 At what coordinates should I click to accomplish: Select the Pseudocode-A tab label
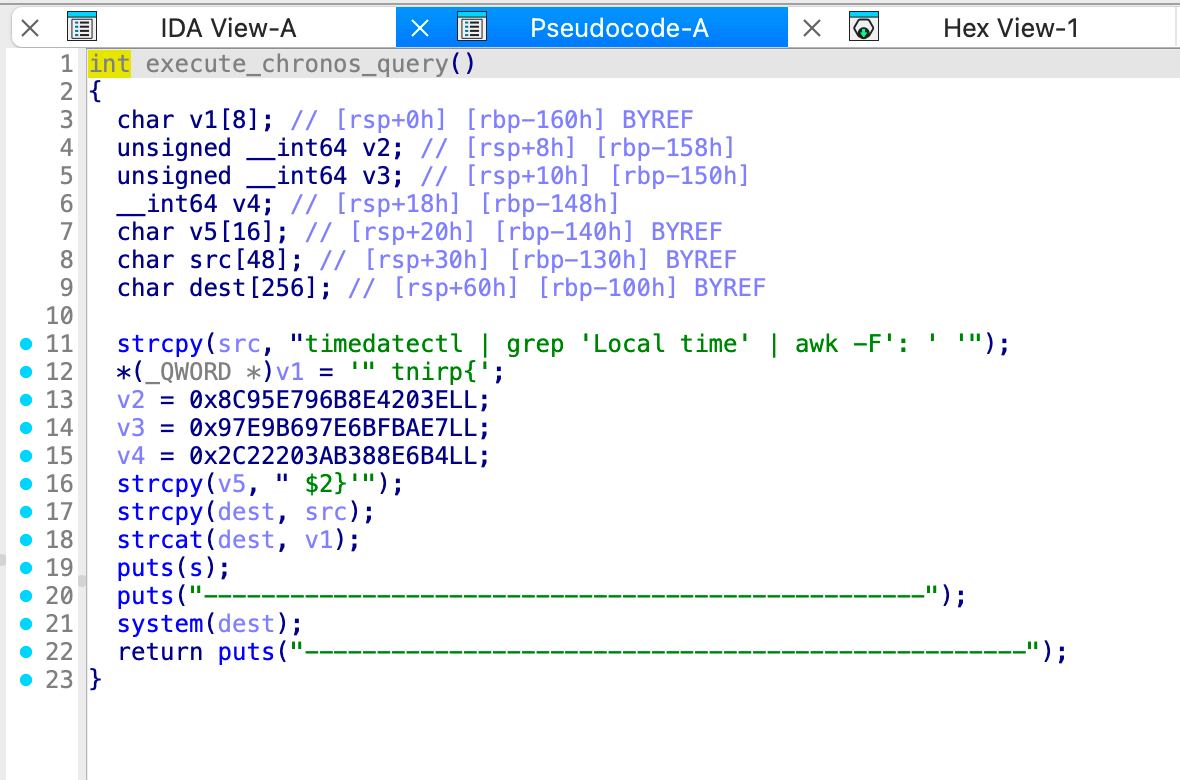point(619,28)
